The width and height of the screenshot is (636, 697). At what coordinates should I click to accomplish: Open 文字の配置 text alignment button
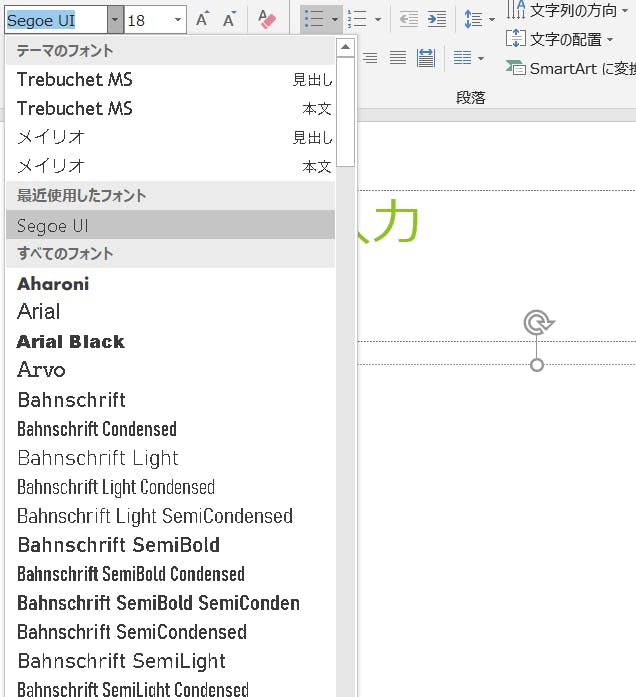[560, 39]
